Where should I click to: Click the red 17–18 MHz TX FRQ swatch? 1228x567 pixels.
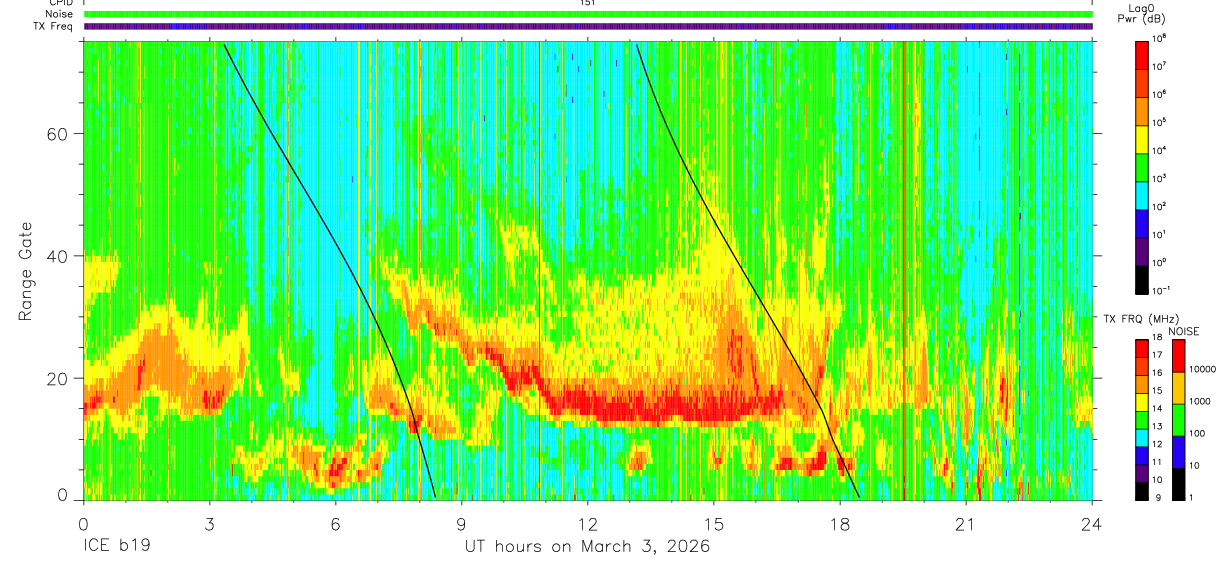[x=1142, y=349]
